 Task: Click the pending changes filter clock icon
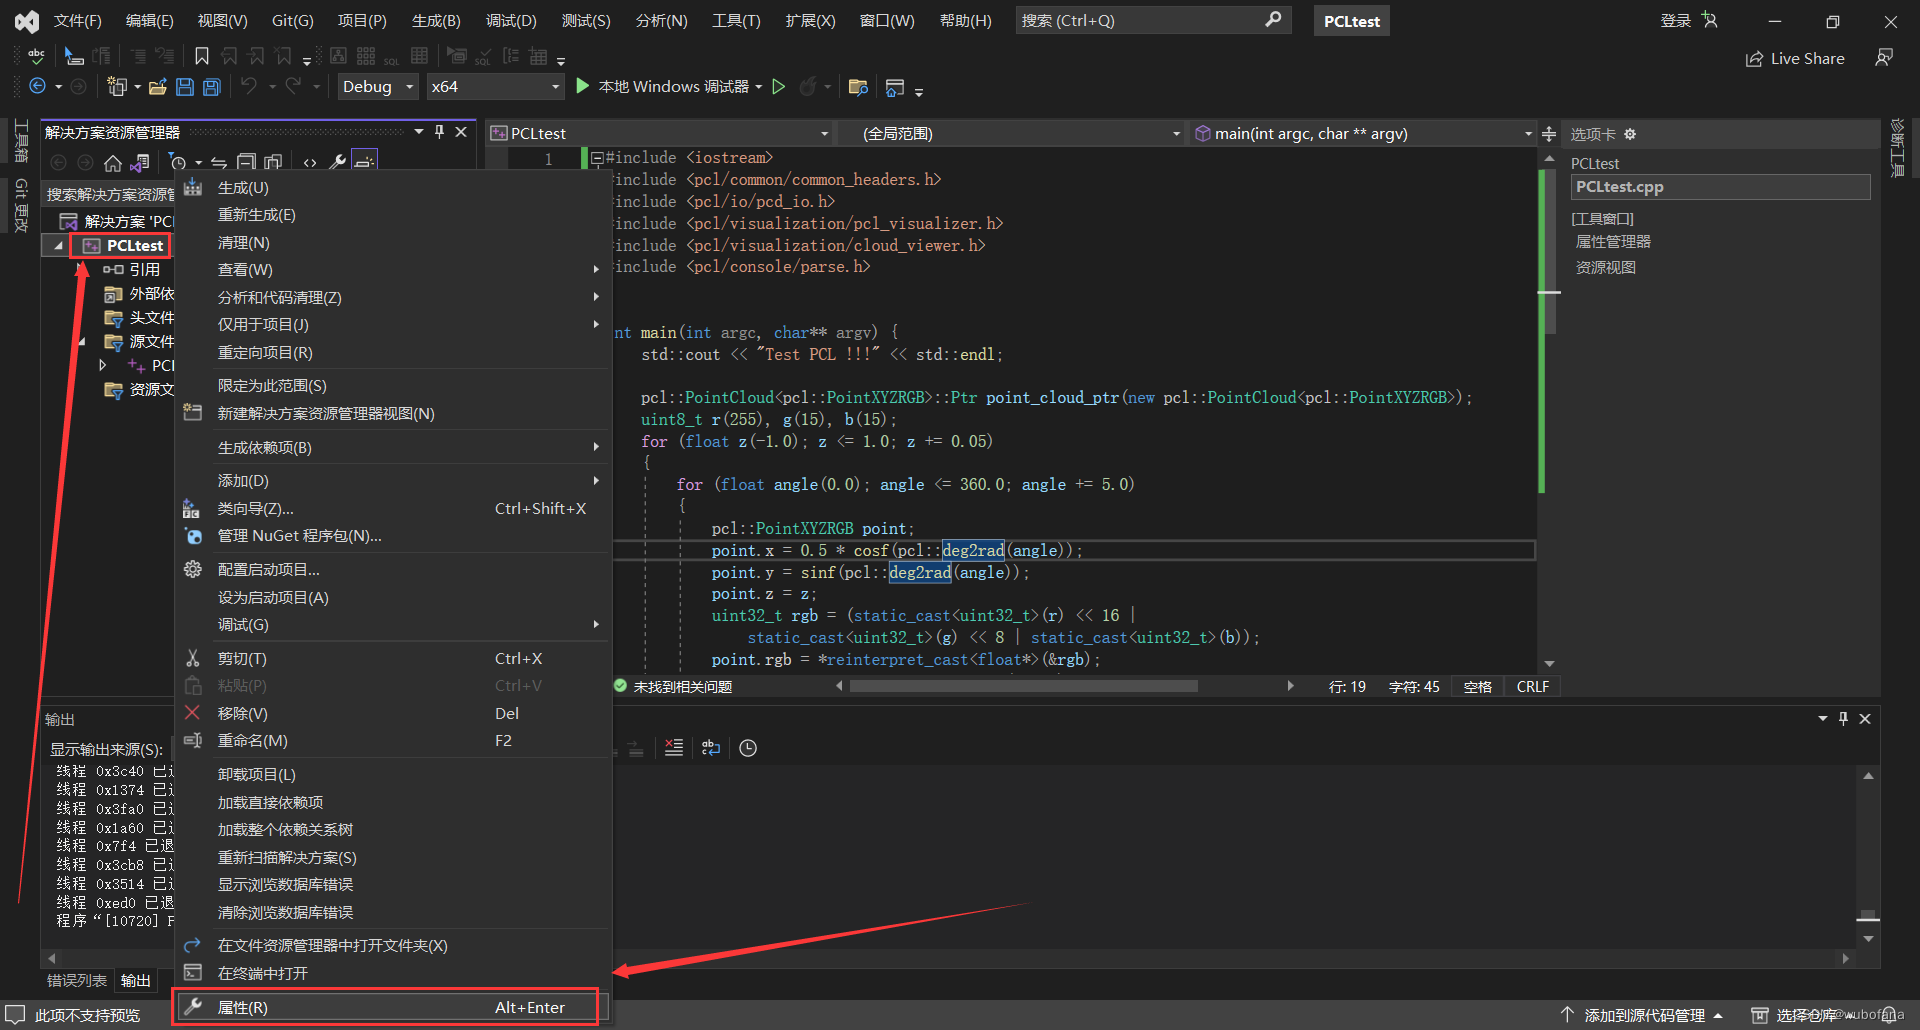[178, 162]
